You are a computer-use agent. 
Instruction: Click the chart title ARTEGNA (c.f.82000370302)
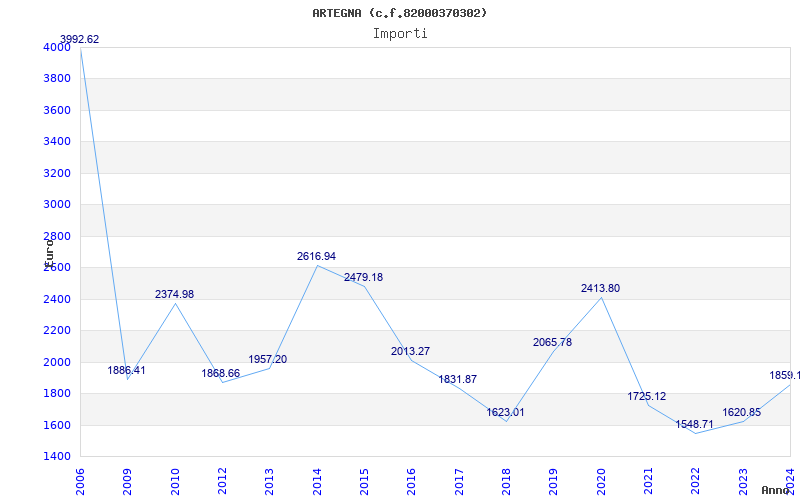[x=399, y=13]
